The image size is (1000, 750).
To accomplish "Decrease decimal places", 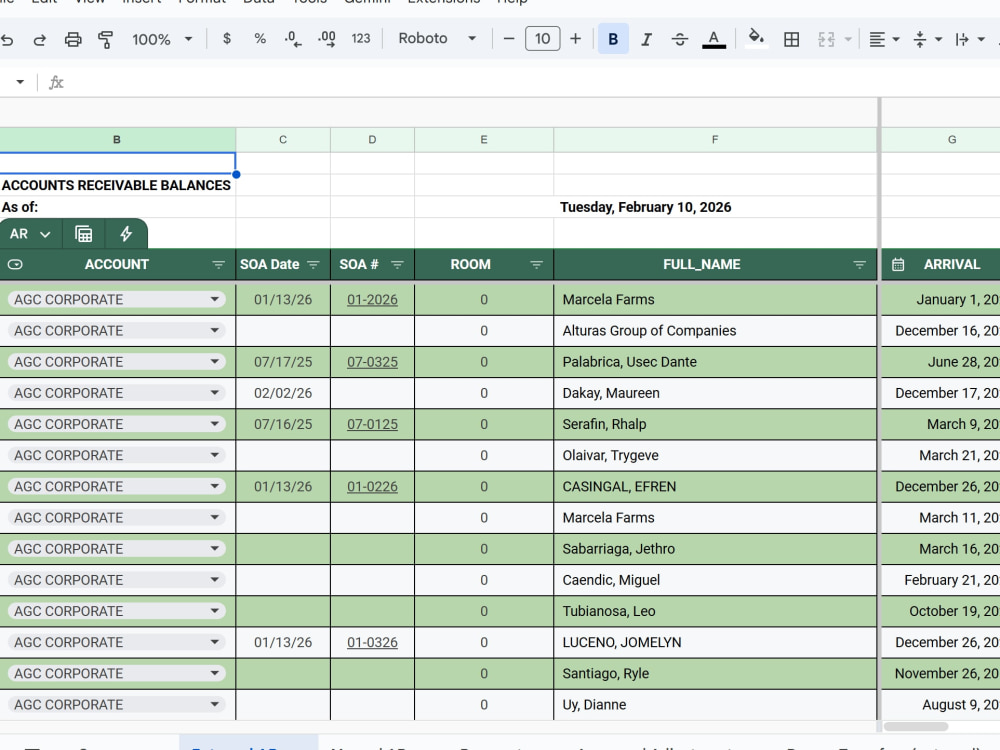I will pos(293,39).
